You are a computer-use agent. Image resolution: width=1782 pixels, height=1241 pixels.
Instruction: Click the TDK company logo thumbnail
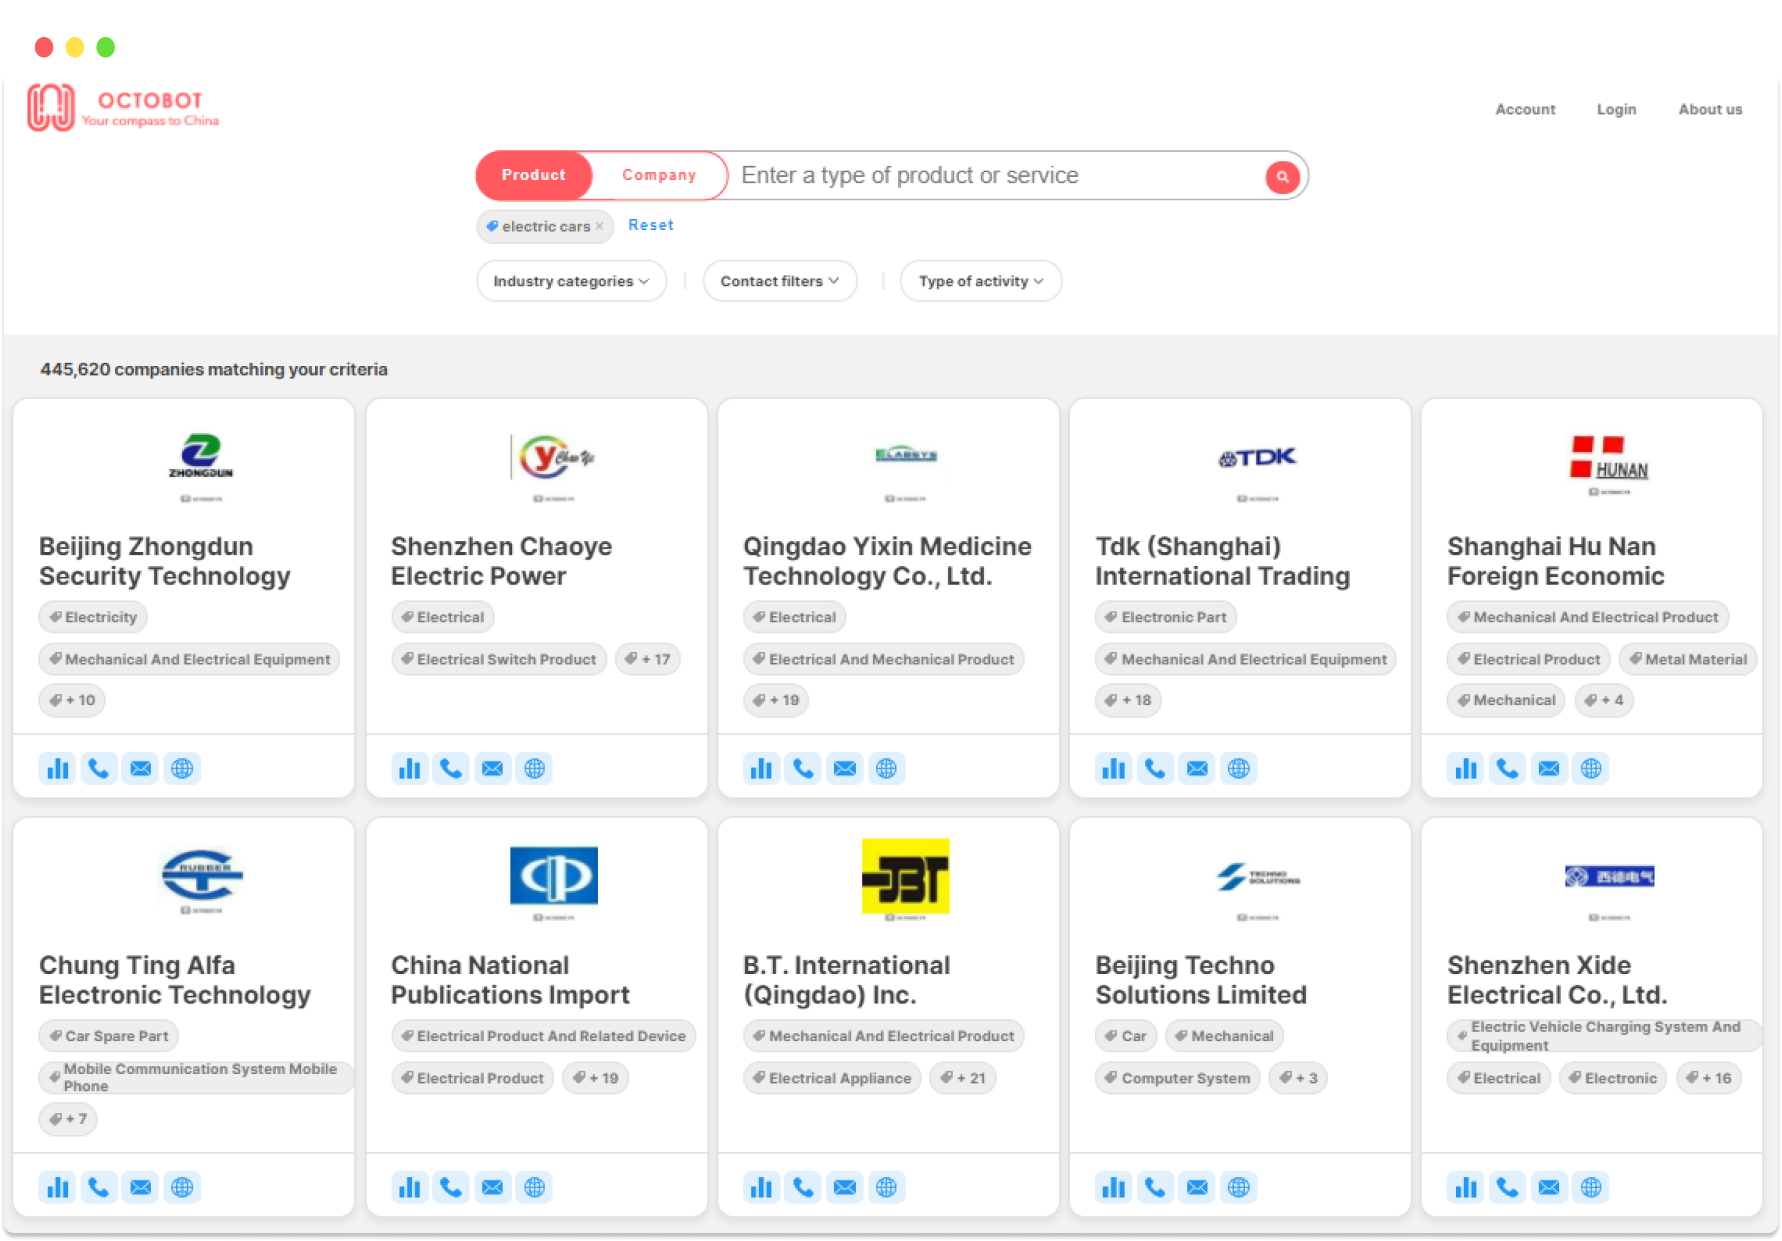tap(1257, 458)
